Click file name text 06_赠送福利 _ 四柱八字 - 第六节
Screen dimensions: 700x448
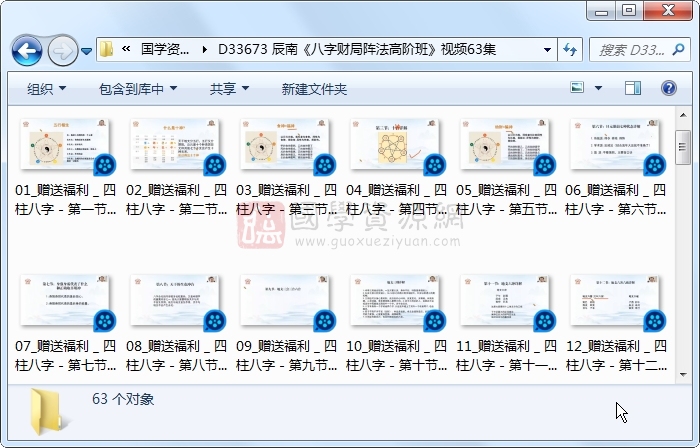pos(616,199)
